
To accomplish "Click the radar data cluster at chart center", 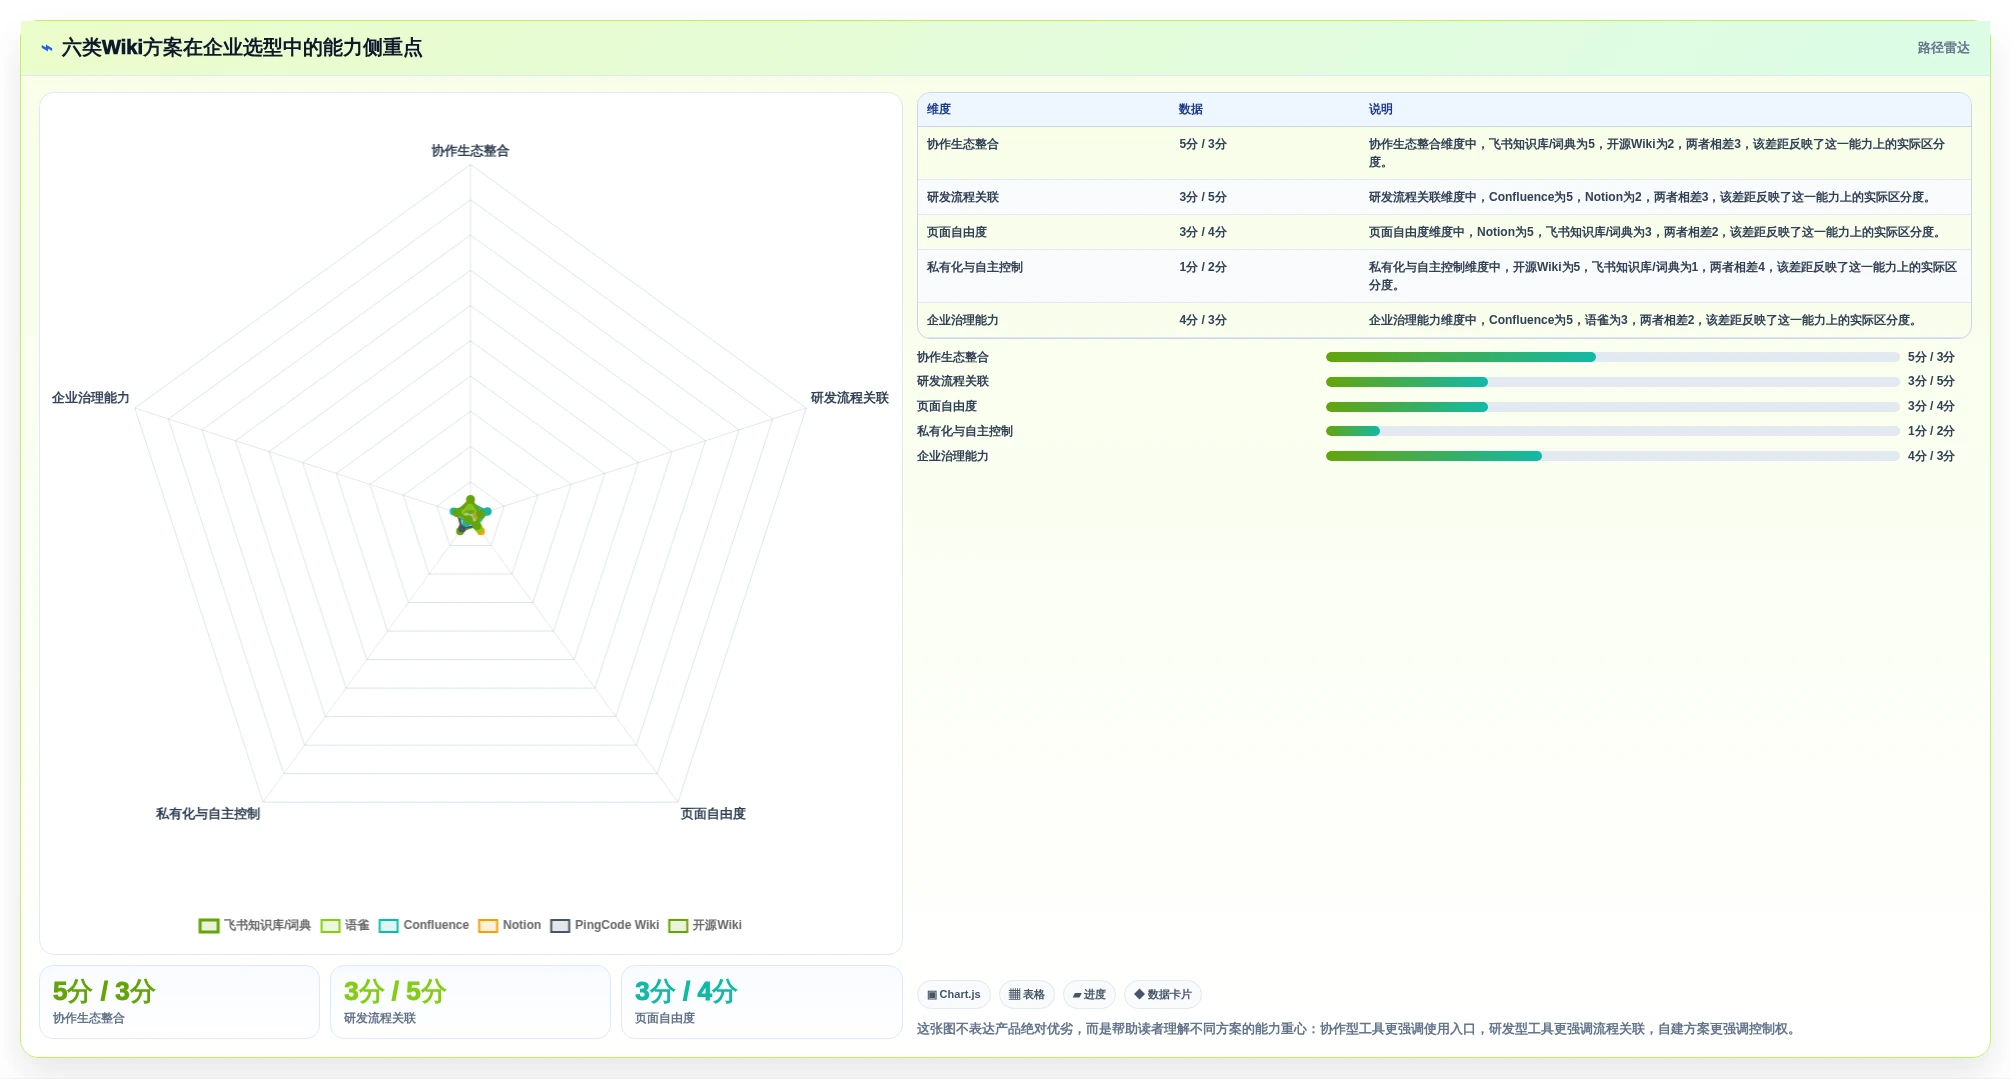I will coord(470,516).
